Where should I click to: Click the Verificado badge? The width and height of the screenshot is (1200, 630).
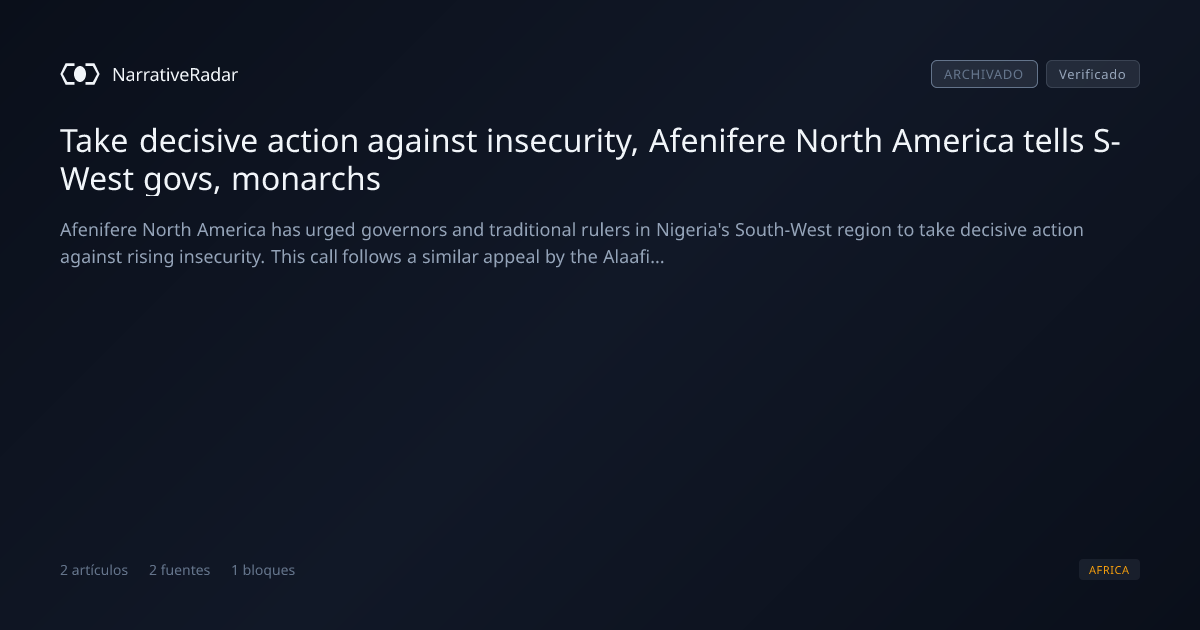click(1092, 74)
